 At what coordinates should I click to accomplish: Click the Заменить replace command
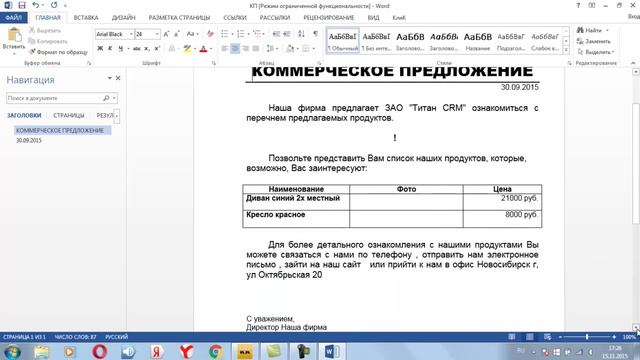click(x=594, y=41)
